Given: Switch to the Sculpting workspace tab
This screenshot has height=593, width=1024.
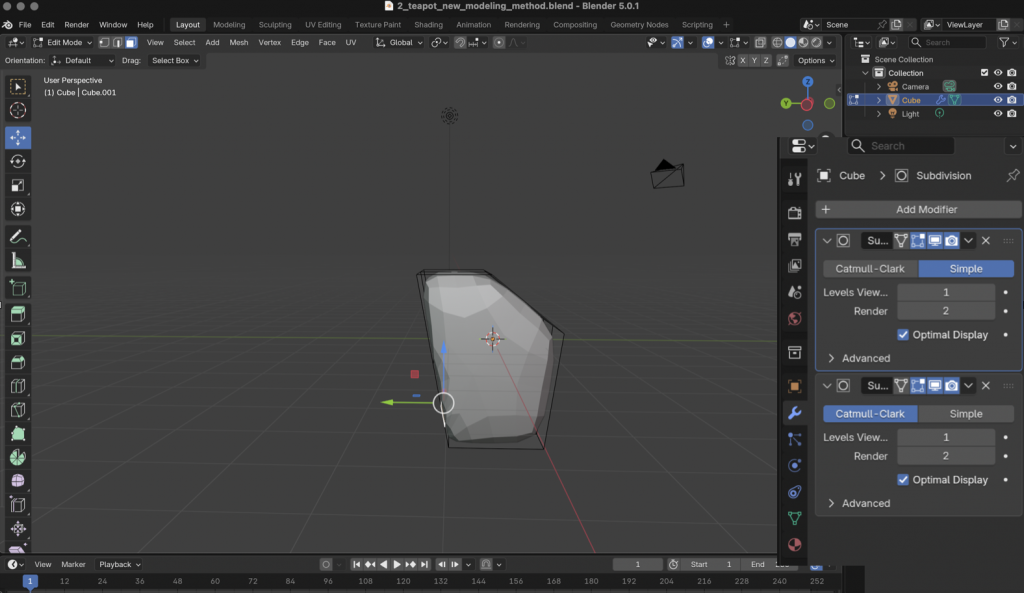Looking at the screenshot, I should point(275,24).
